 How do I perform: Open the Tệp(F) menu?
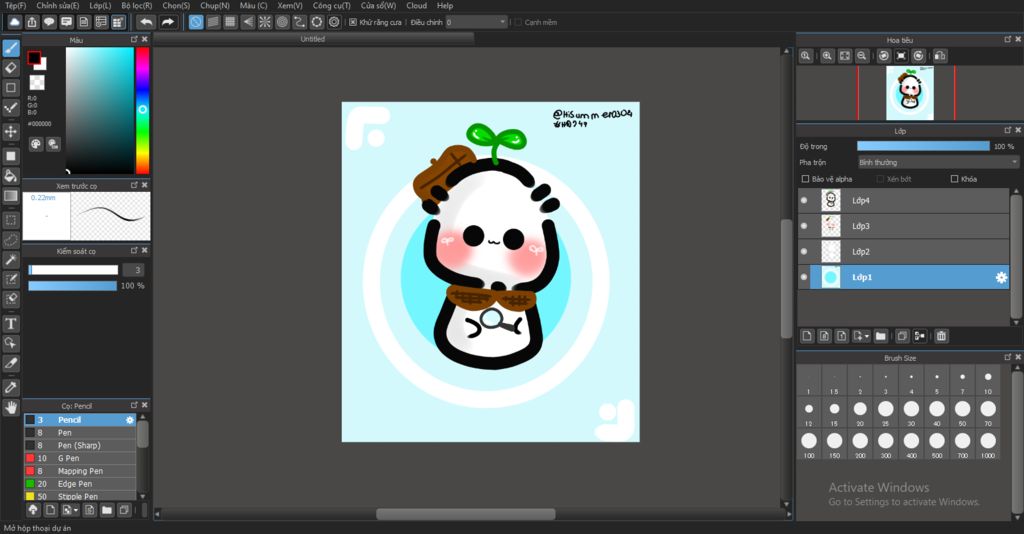[x=15, y=5]
